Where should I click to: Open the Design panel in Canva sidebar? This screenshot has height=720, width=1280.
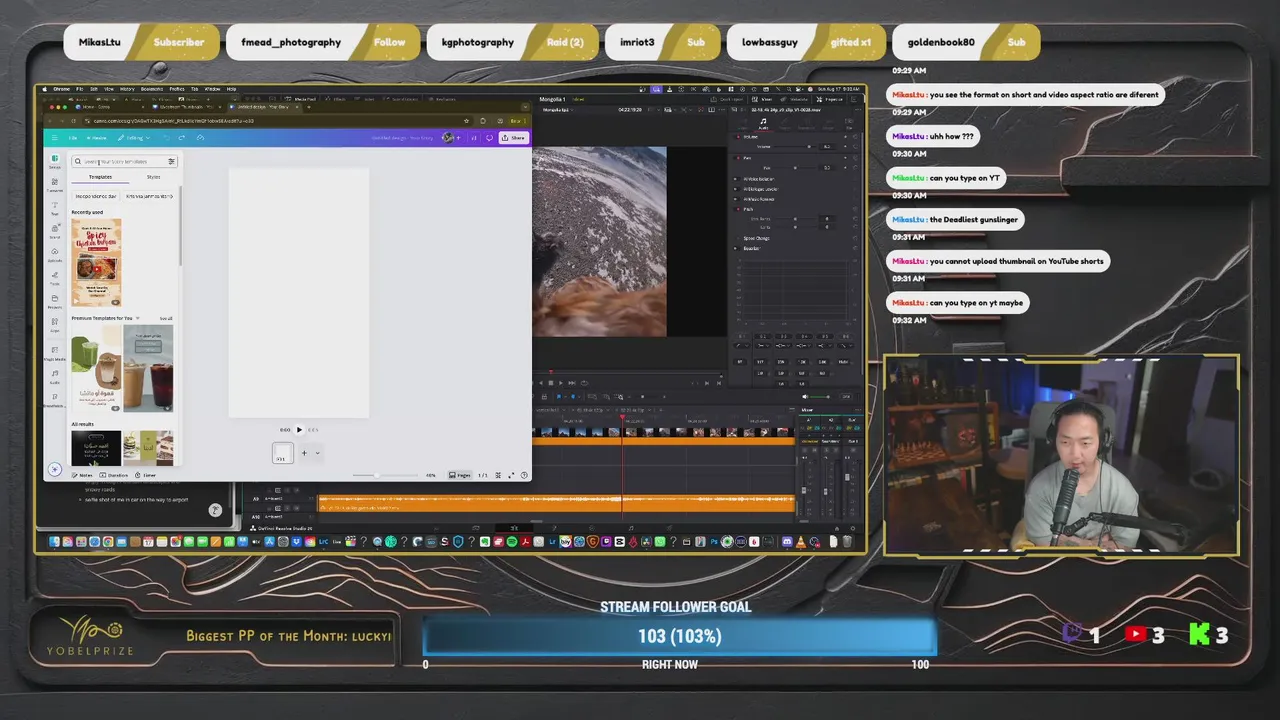(55, 162)
